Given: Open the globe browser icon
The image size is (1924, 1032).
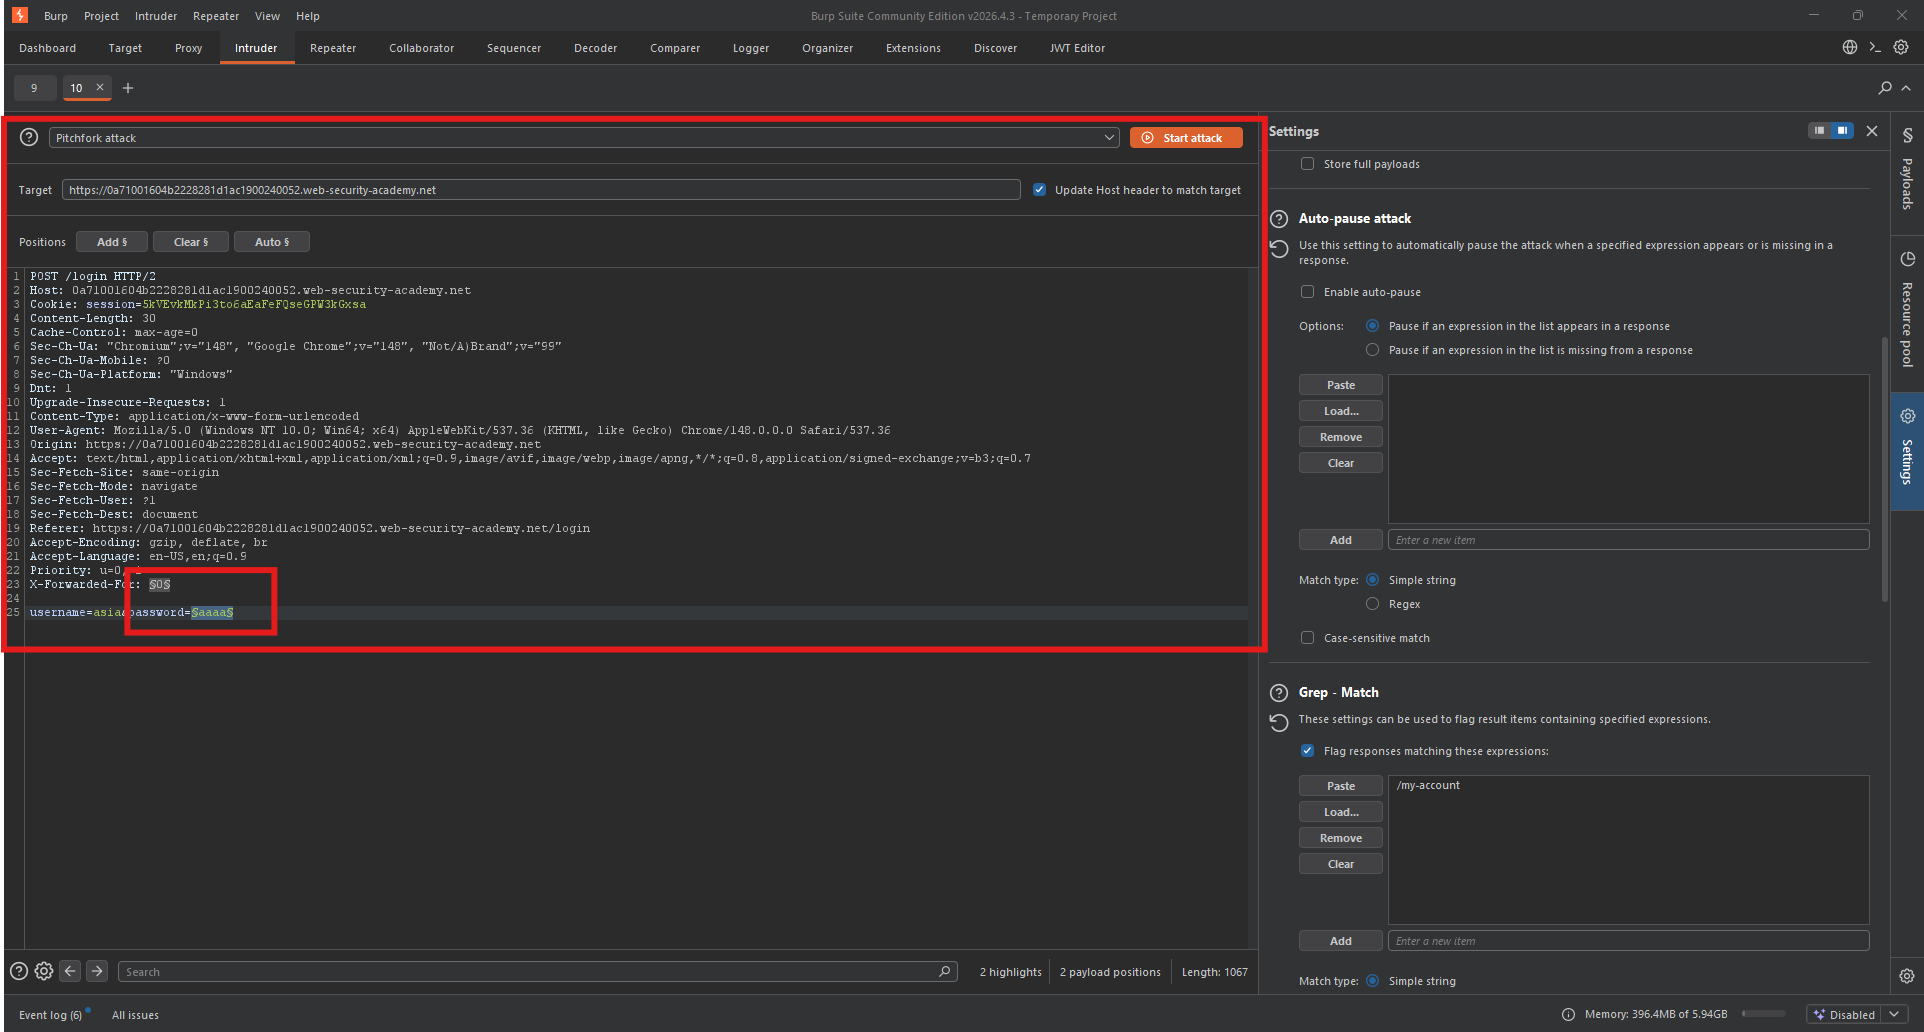Looking at the screenshot, I should 1850,47.
